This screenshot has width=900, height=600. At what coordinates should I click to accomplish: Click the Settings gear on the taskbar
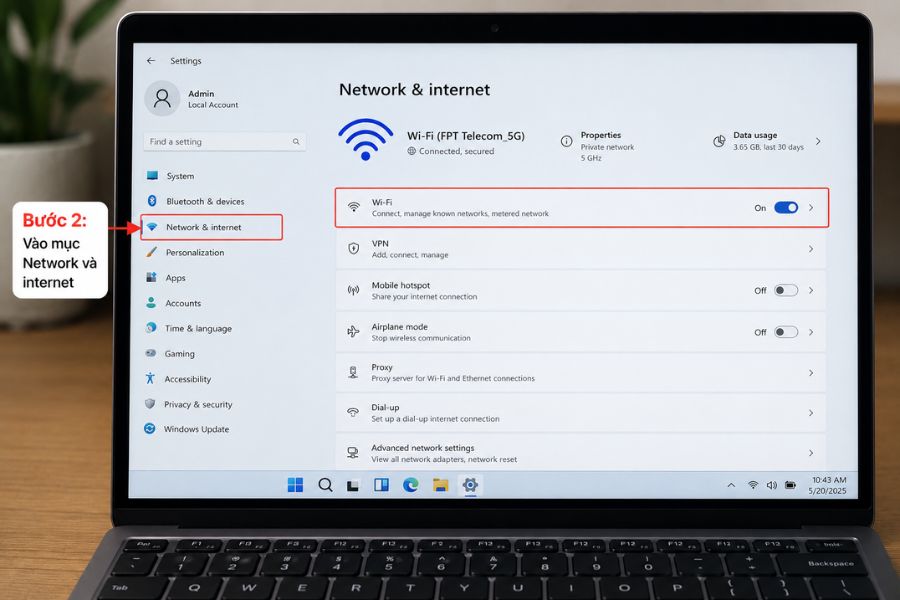coord(470,485)
